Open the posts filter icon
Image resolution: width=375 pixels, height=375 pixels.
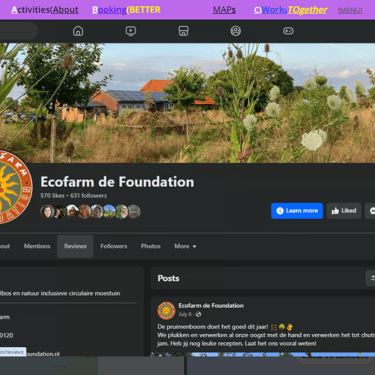(371, 278)
